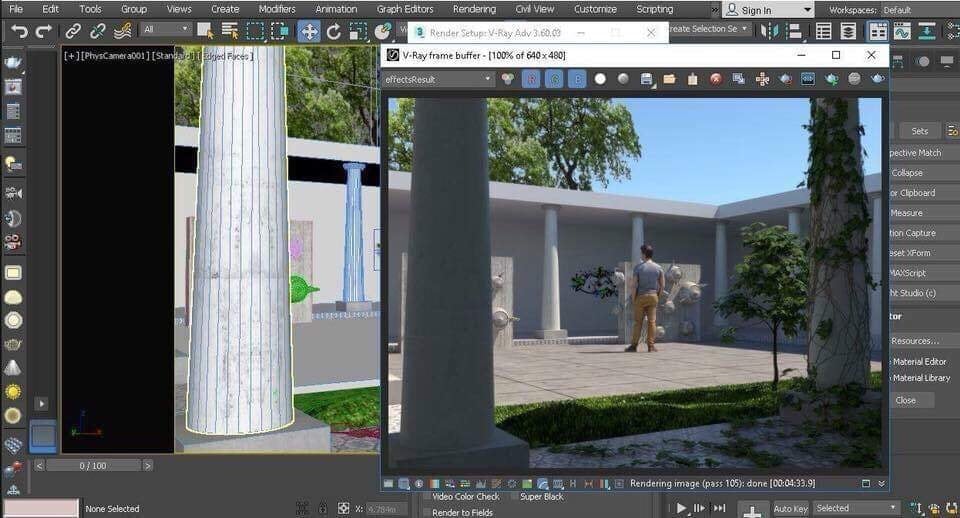Open the Graph Editors menu
This screenshot has width=960, height=518.
click(405, 9)
